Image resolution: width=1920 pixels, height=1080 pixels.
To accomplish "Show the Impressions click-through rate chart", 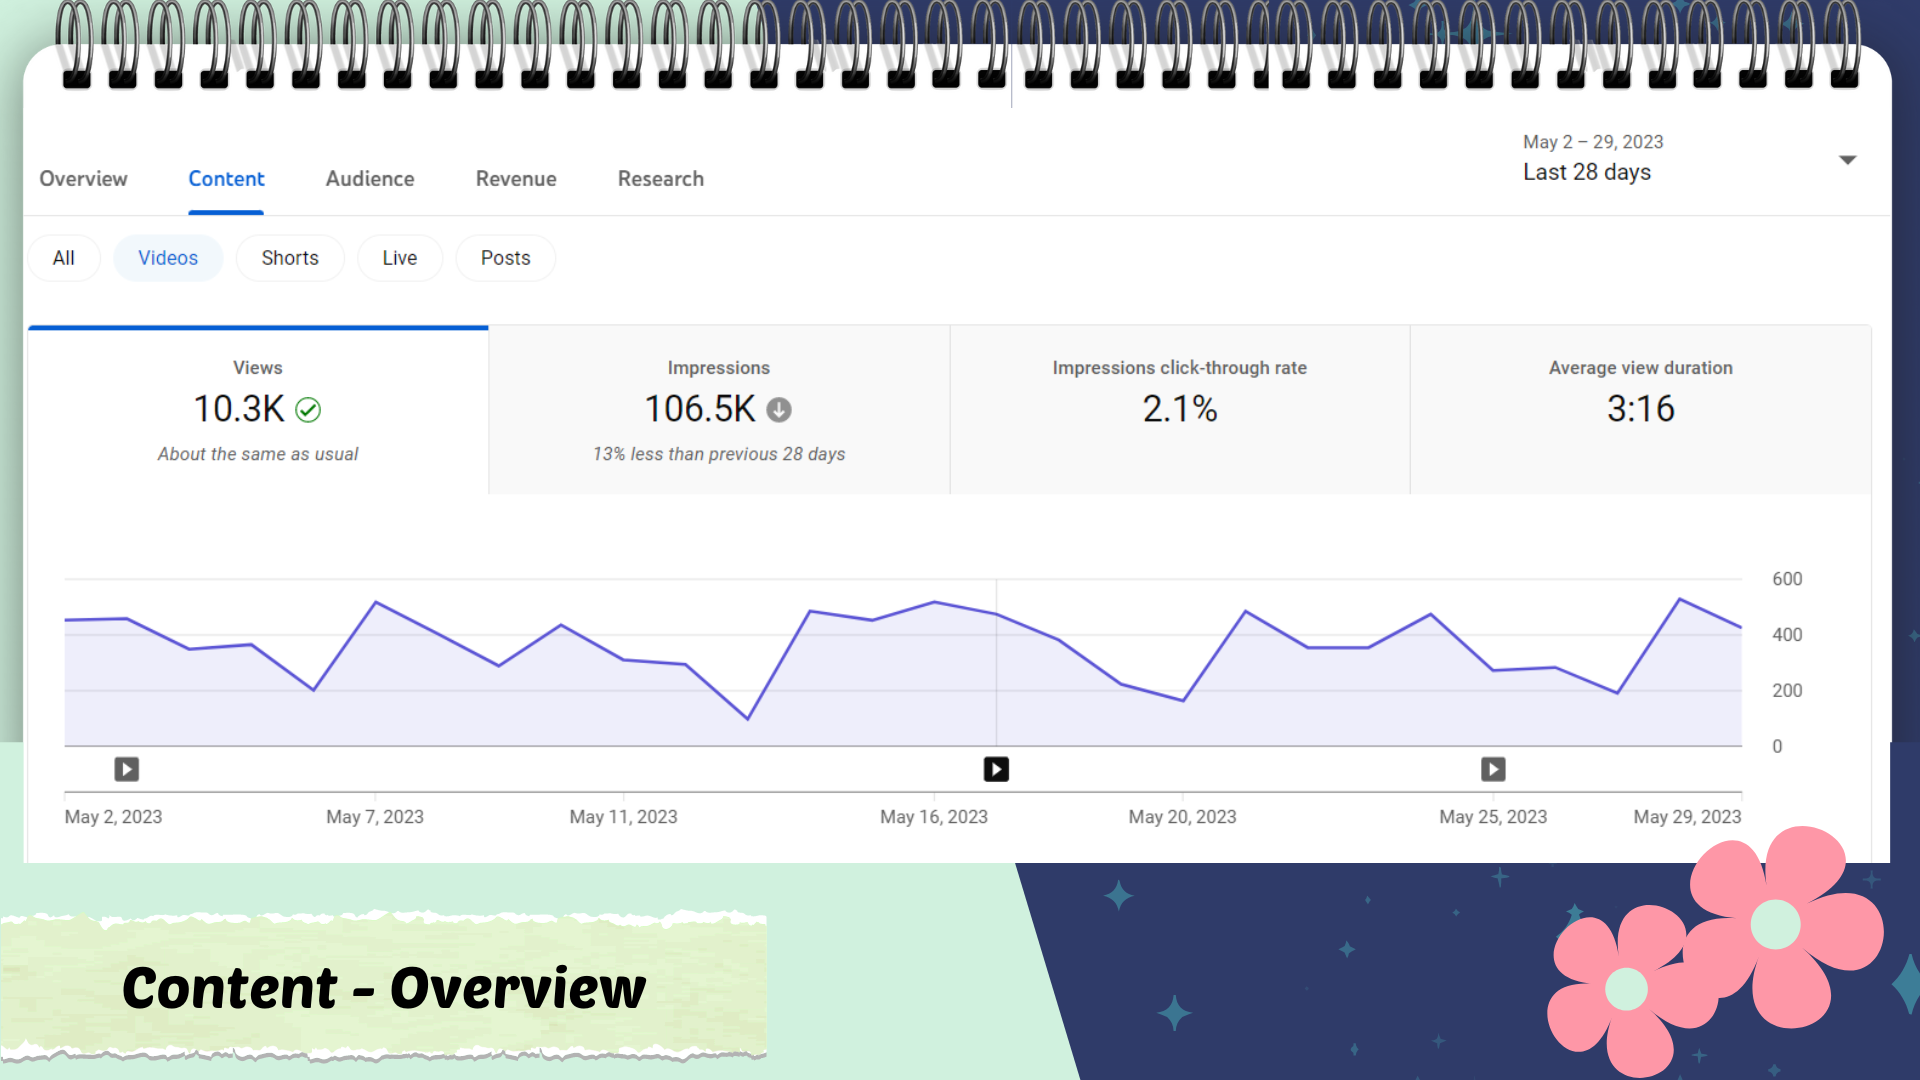I will click(x=1179, y=410).
